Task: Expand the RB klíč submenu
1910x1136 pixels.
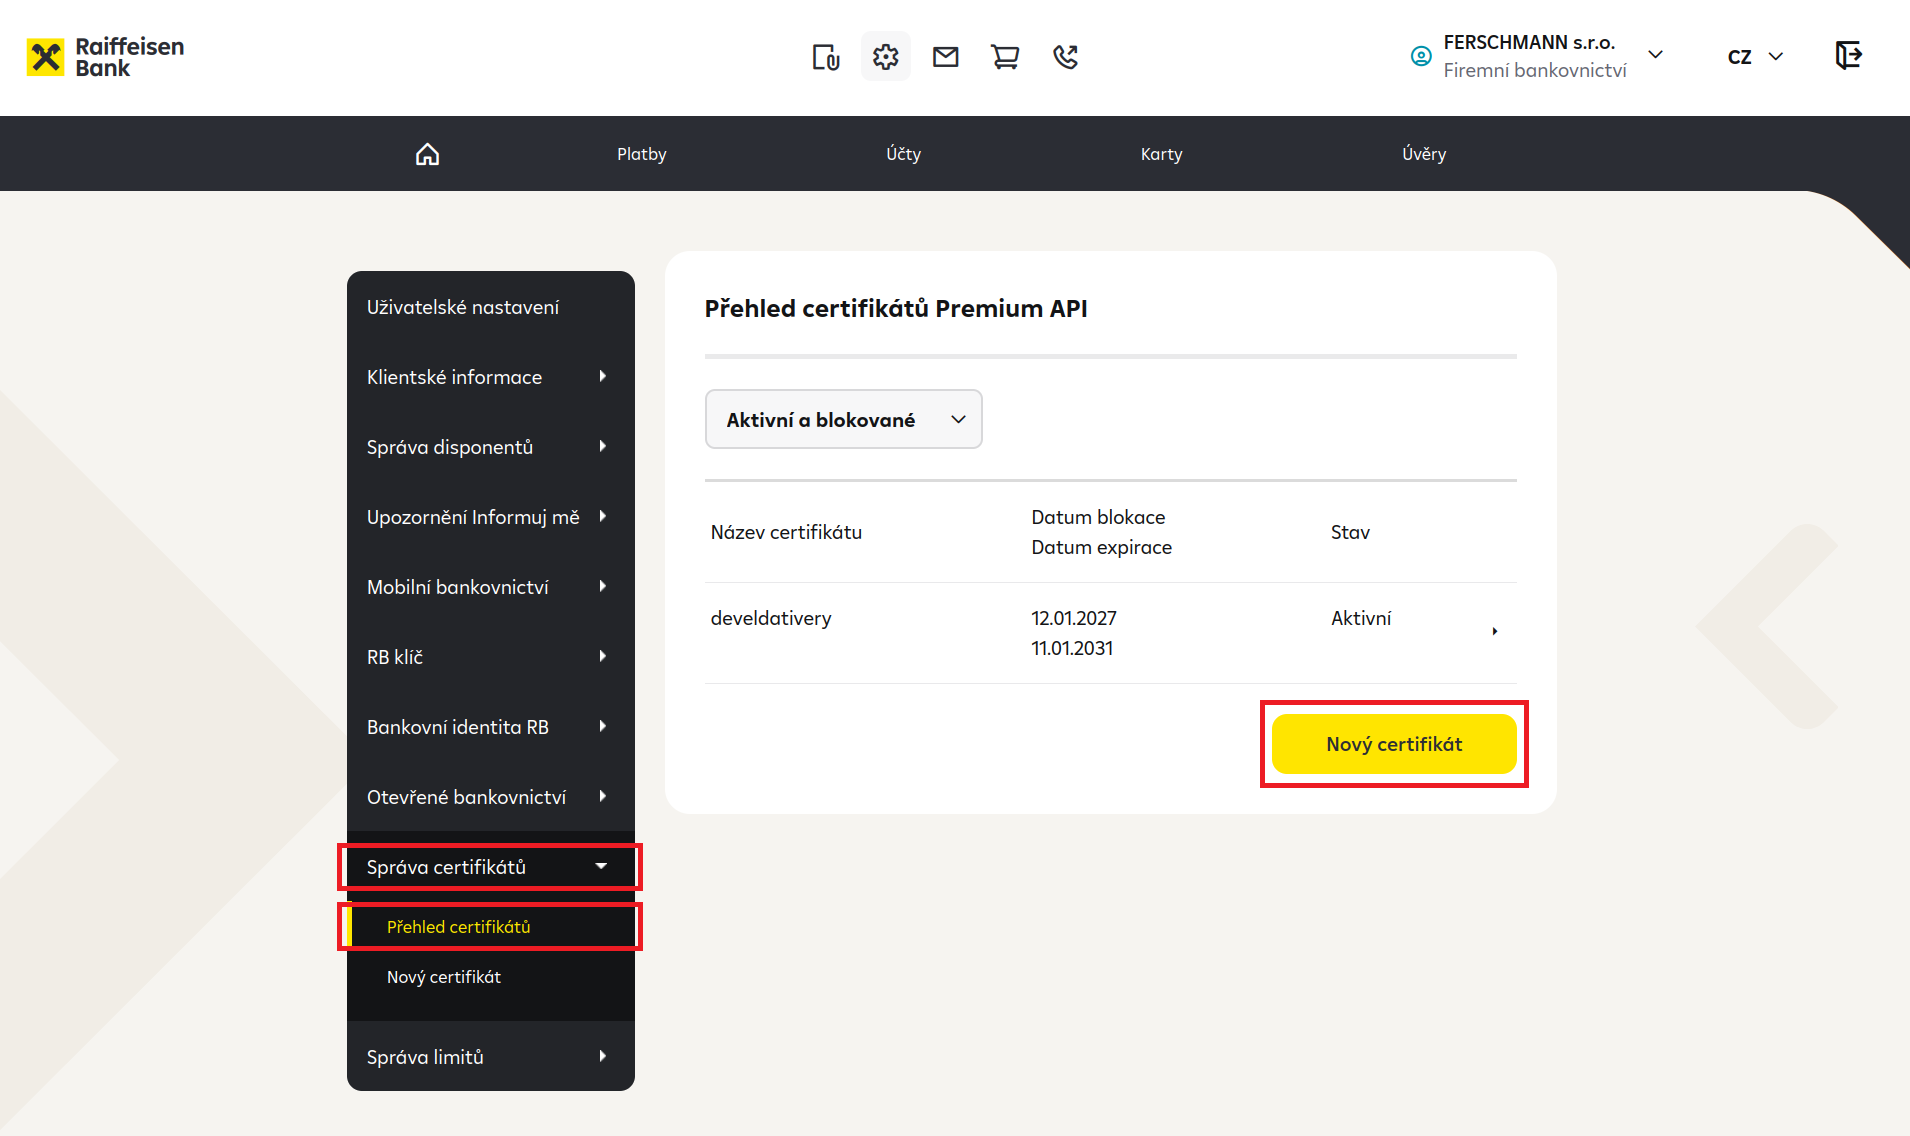Action: click(x=490, y=657)
